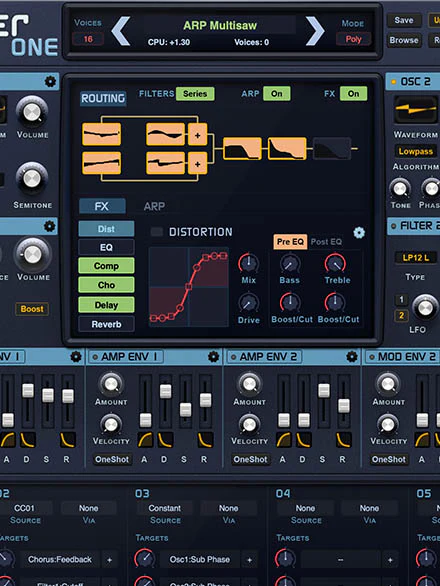
Task: Click the Distortion Mix knob
Action: [x=249, y=263]
